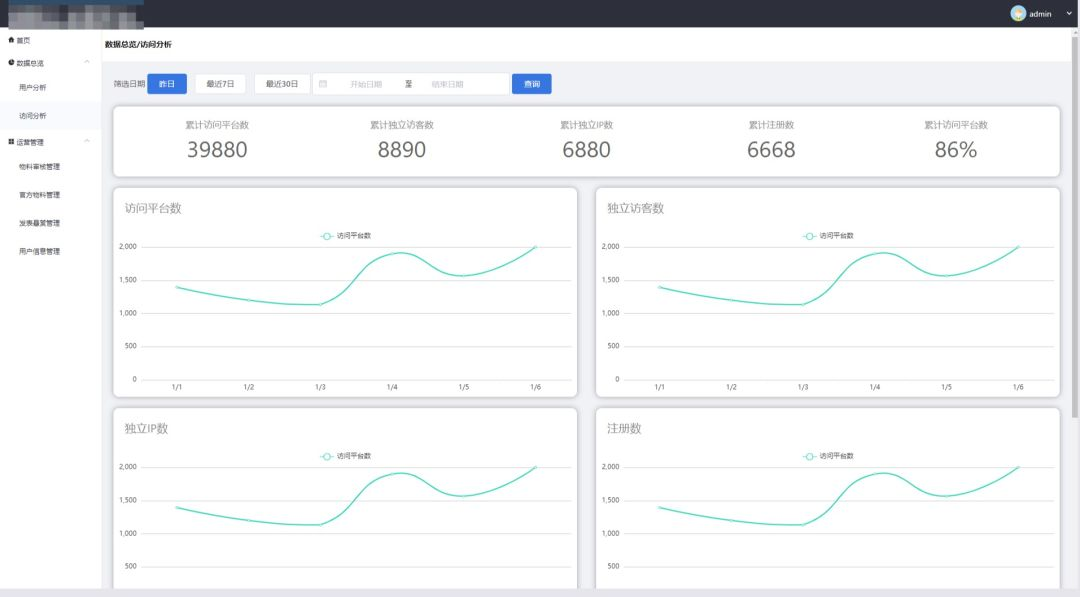Click the 86% value
The width and height of the screenshot is (1080, 597).
tap(956, 149)
